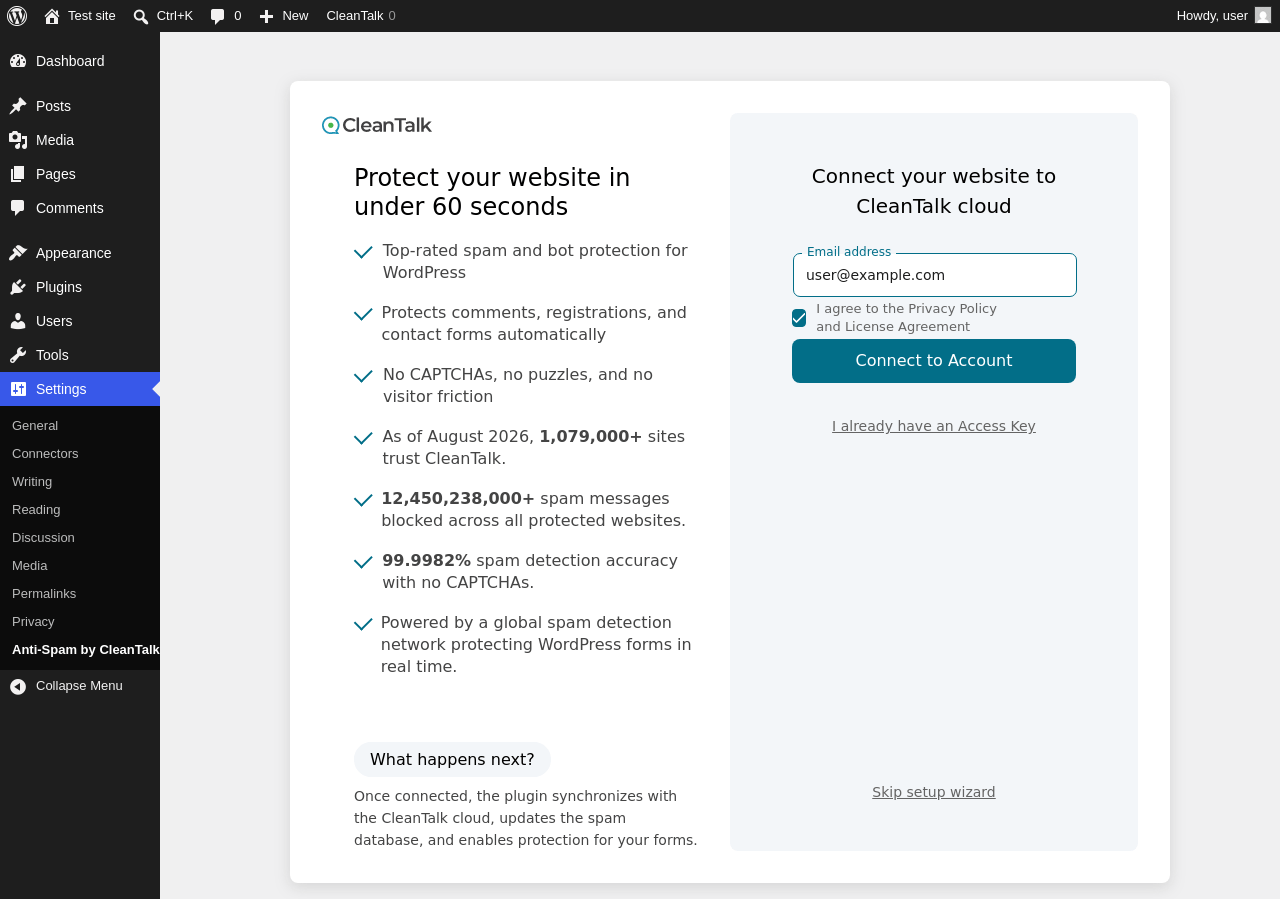The width and height of the screenshot is (1280, 899).
Task: Click the Collapse Menu arrow icon
Action: 18,686
